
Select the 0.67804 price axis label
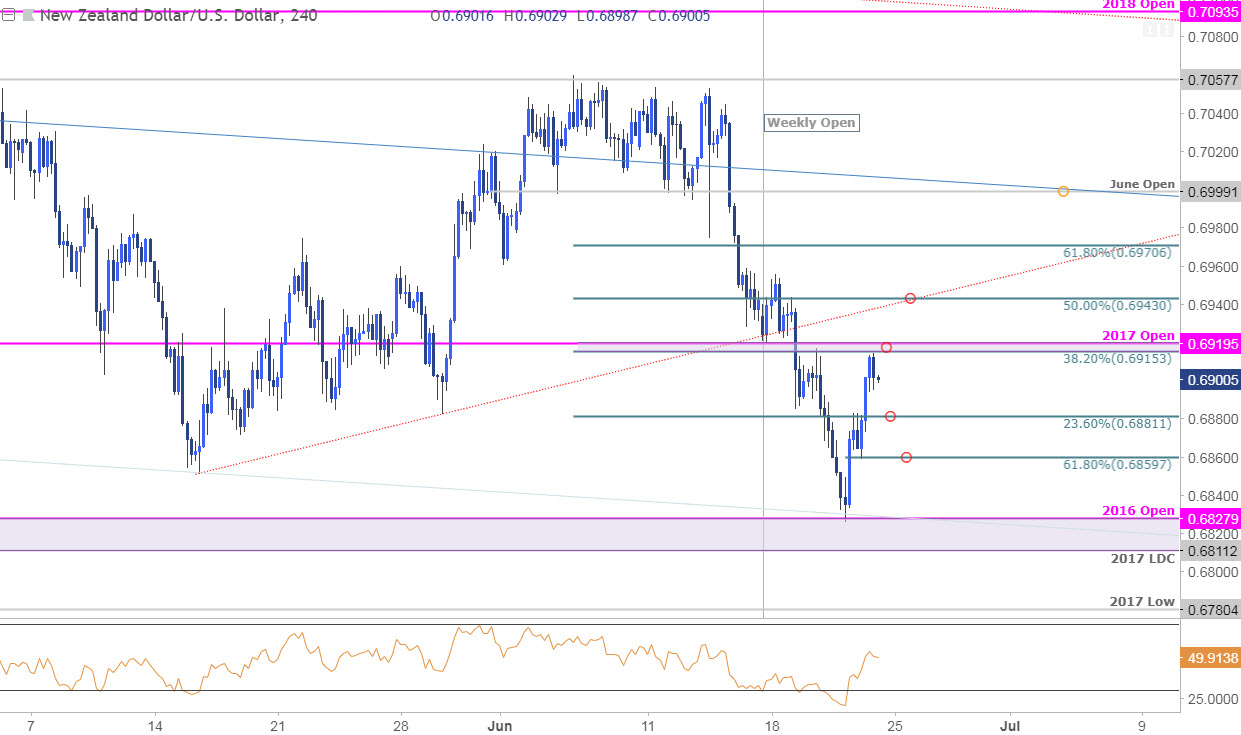(x=1210, y=609)
